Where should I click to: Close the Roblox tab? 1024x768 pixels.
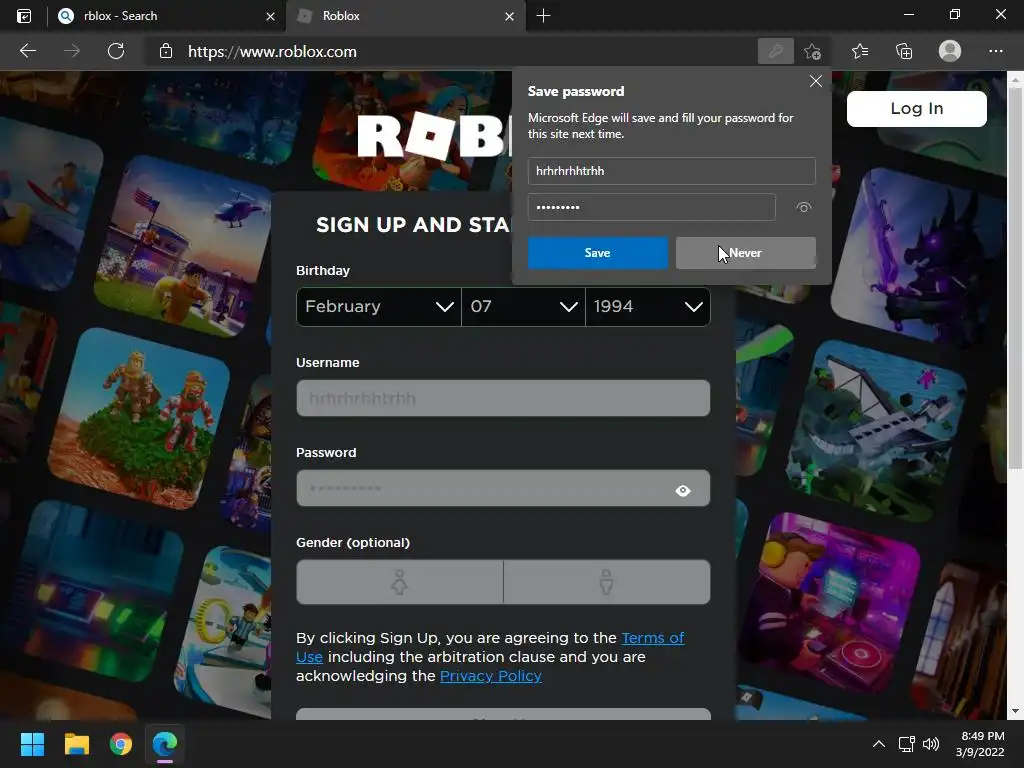point(509,16)
